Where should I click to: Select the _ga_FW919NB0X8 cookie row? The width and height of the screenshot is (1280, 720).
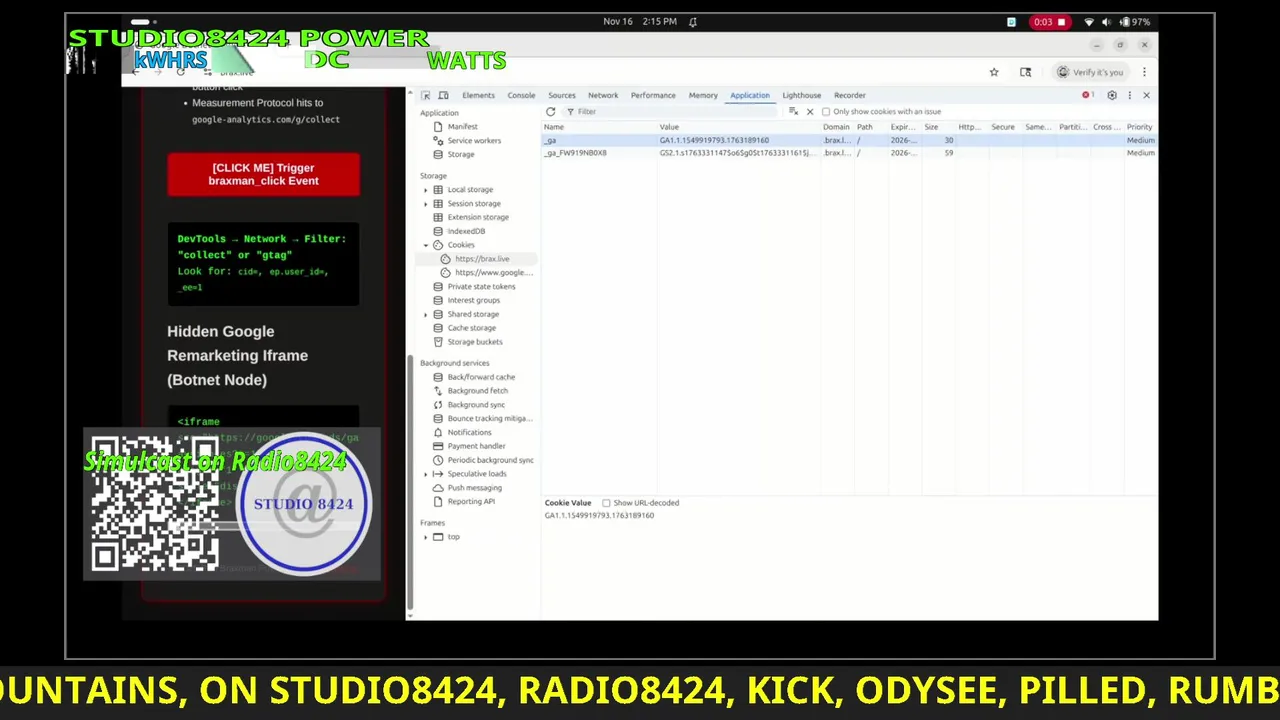[x=850, y=153]
